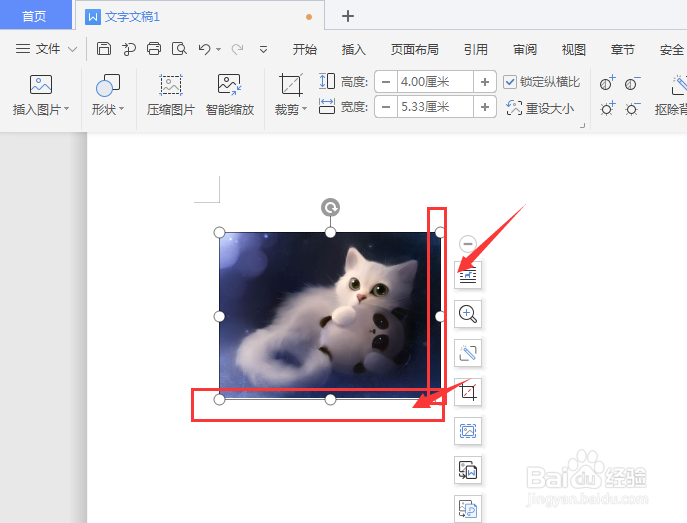This screenshot has height=523, width=687.
Task: Click the top-left resize handle of the picture
Action: [220, 232]
